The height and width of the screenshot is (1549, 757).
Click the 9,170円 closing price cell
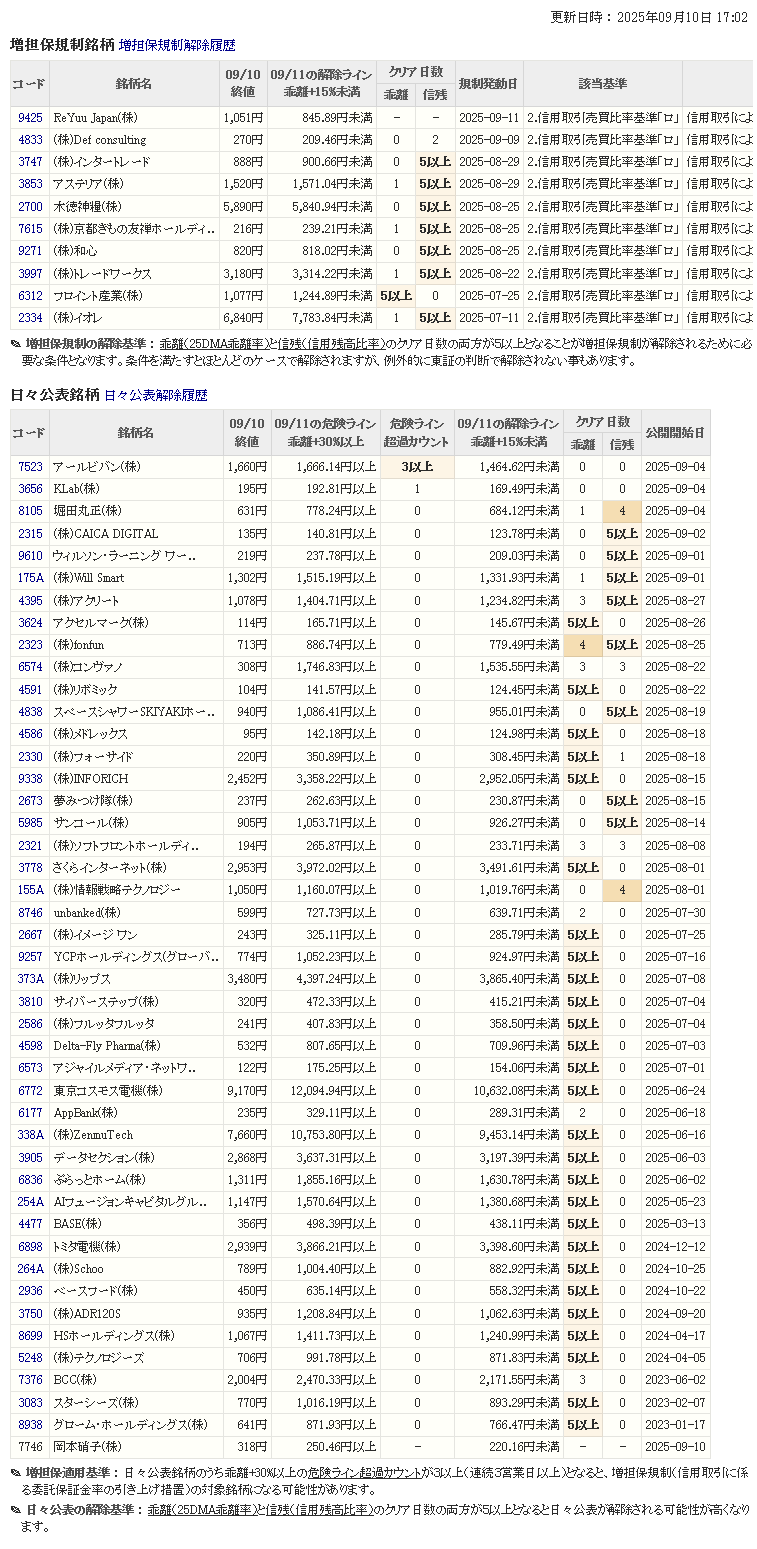(x=249, y=1091)
